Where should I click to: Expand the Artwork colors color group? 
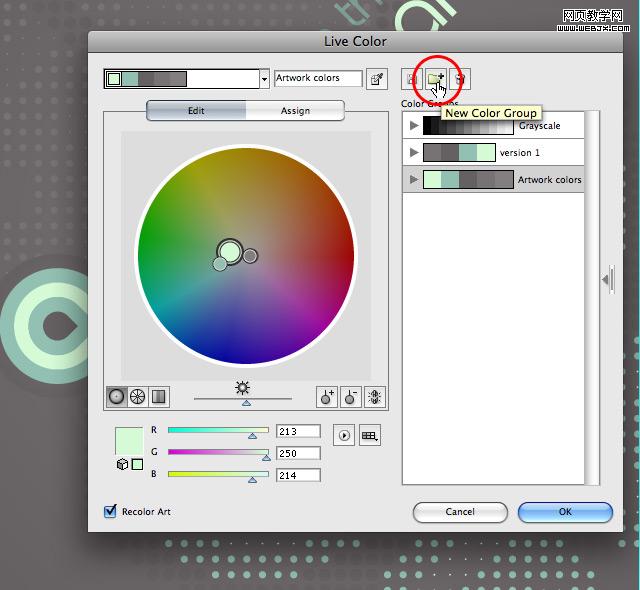[414, 179]
